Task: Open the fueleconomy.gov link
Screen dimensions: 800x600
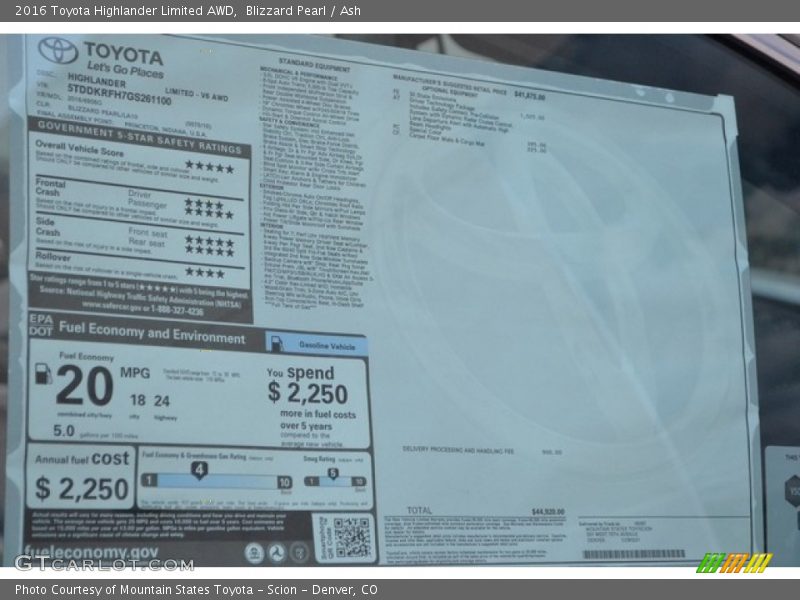Action: point(91,552)
